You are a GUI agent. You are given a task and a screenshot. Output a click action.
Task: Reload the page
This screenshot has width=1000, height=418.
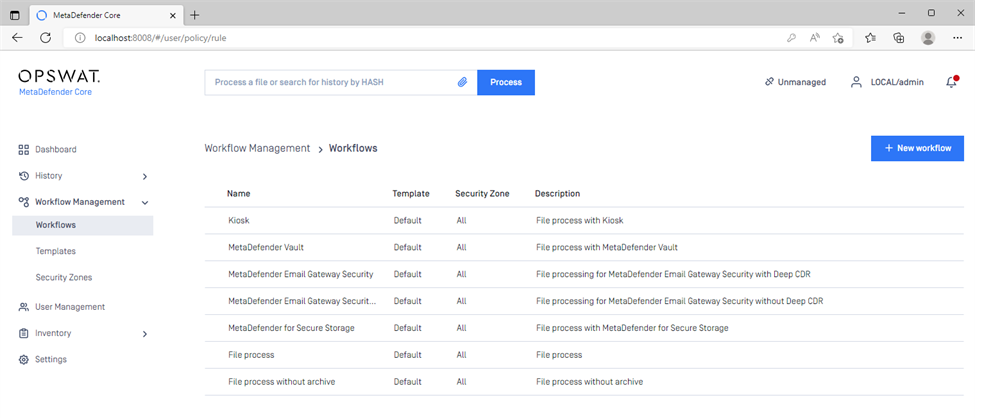pos(45,38)
